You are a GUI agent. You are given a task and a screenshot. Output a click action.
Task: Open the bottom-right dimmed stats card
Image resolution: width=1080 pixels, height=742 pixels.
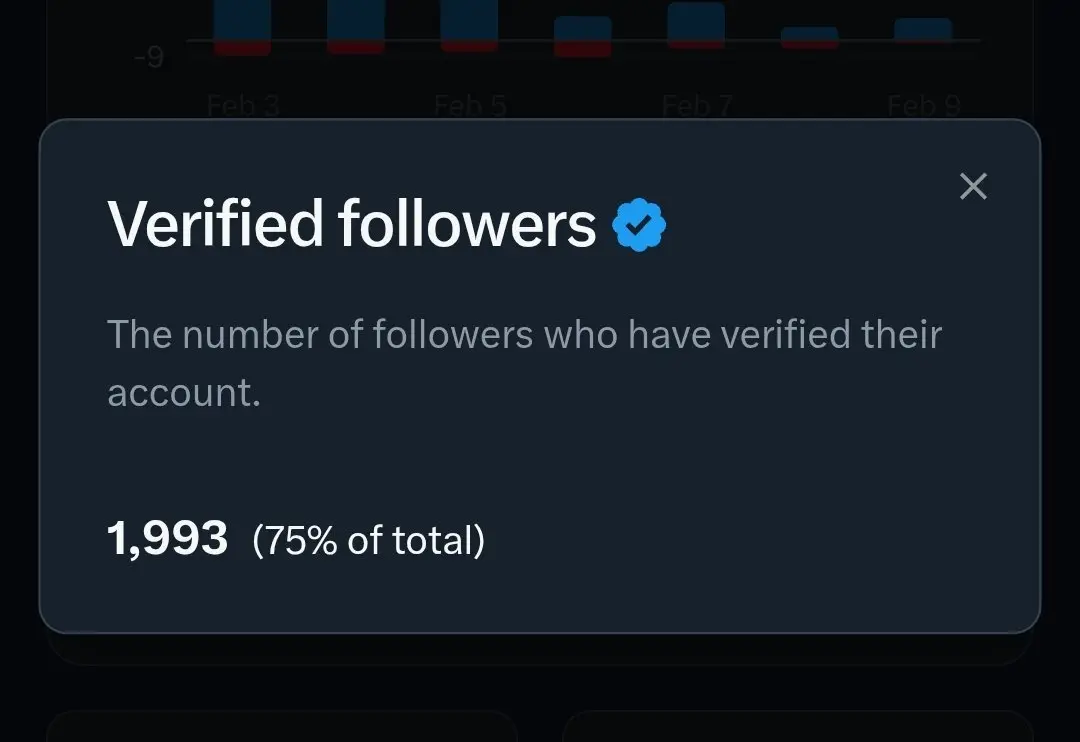[x=798, y=726]
